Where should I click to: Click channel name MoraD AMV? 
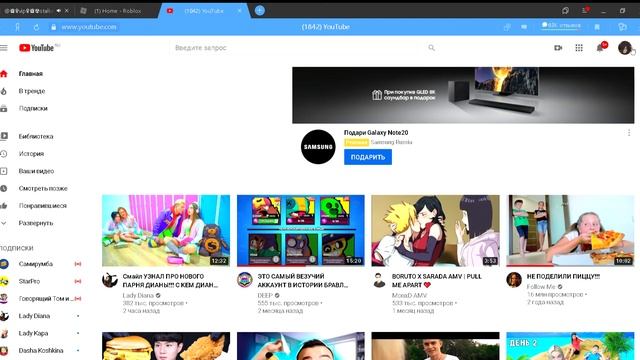(409, 296)
